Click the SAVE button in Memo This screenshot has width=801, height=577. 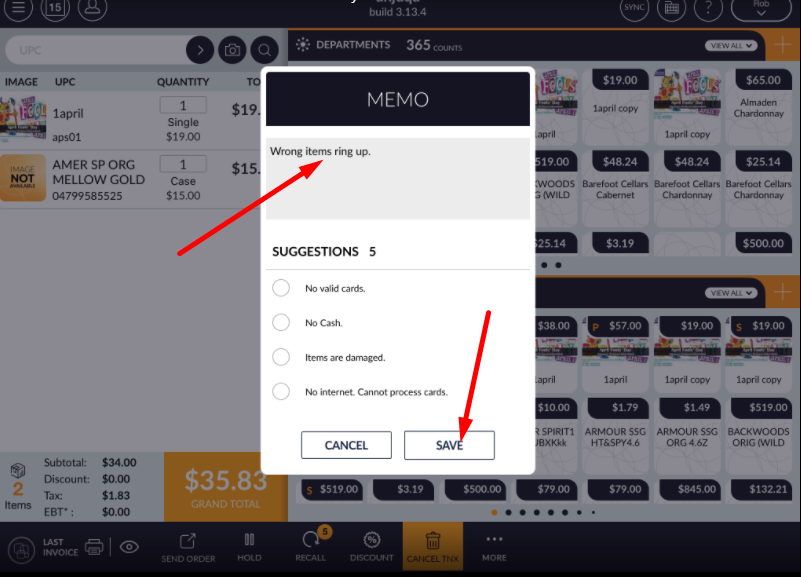point(449,445)
